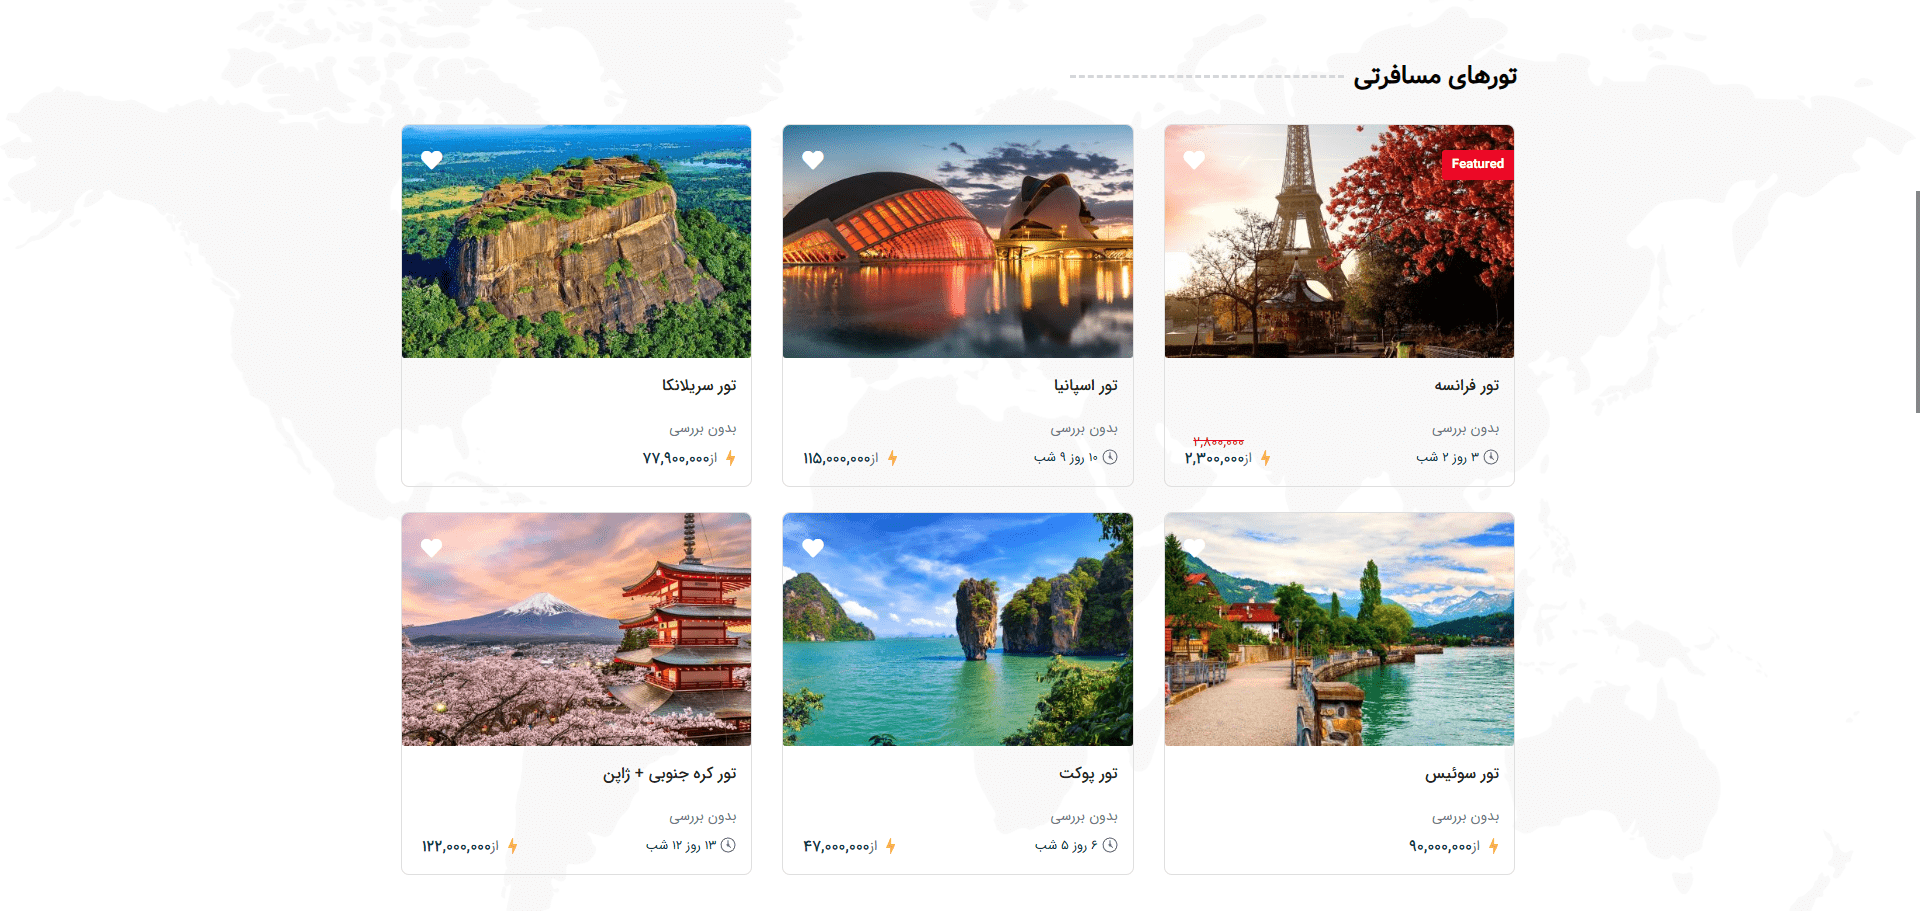Click heart icon on Switzerland tour photo
1920x911 pixels.
pos(1194,548)
